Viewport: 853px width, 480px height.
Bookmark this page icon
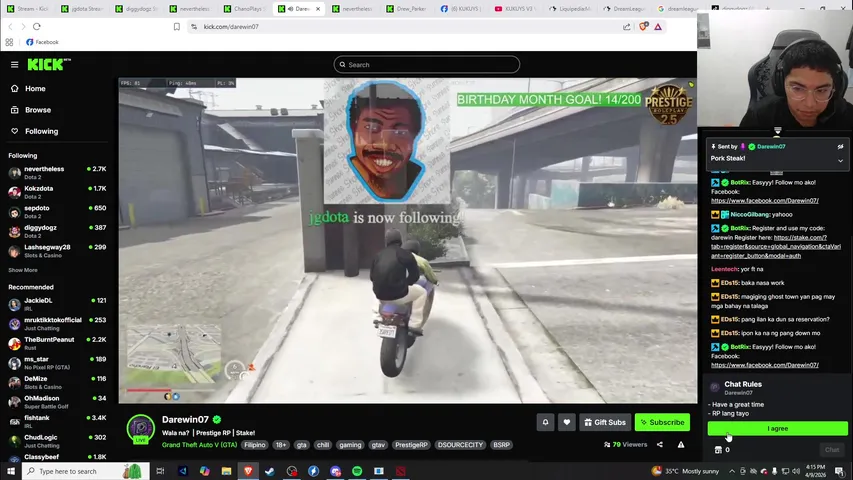pyautogui.click(x=177, y=27)
